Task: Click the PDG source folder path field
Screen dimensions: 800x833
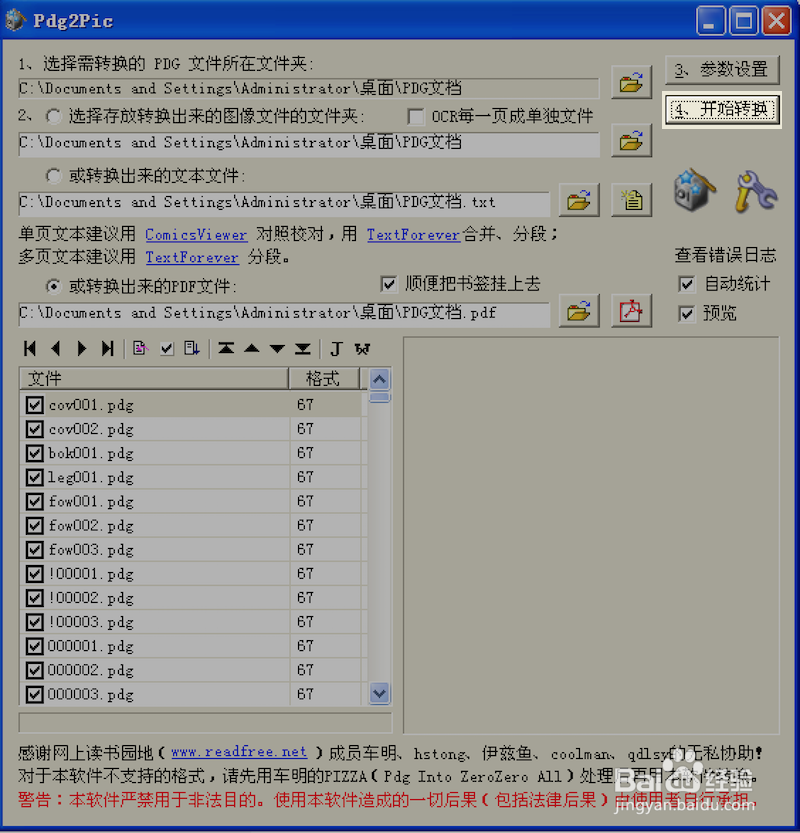Action: (x=309, y=88)
